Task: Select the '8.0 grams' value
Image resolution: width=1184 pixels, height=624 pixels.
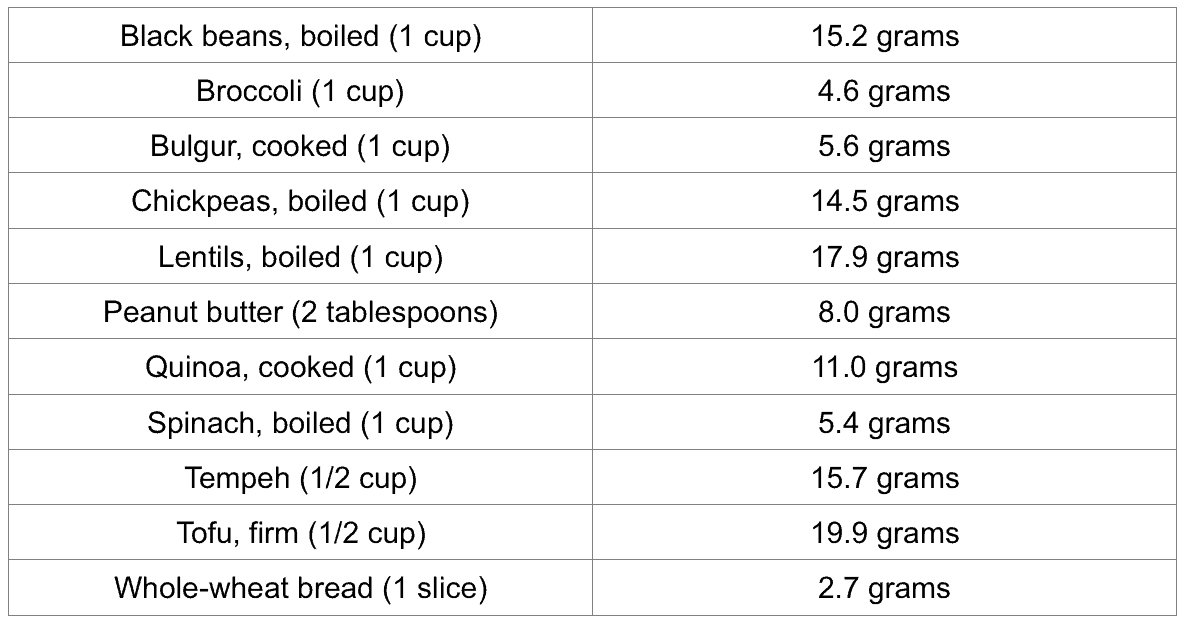Action: pos(884,312)
